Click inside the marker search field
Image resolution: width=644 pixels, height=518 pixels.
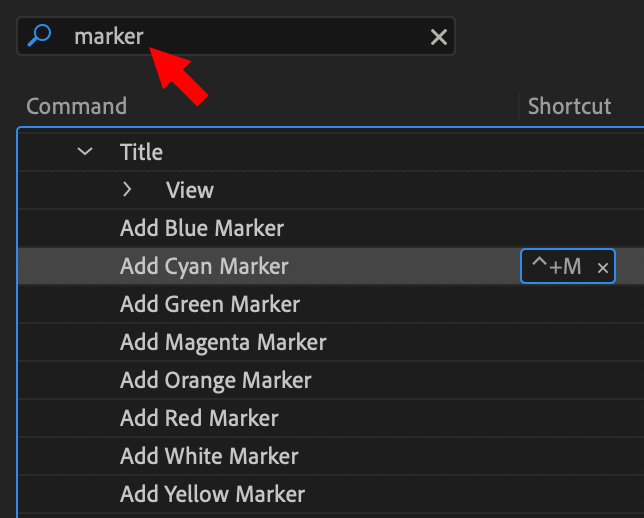pyautogui.click(x=236, y=36)
